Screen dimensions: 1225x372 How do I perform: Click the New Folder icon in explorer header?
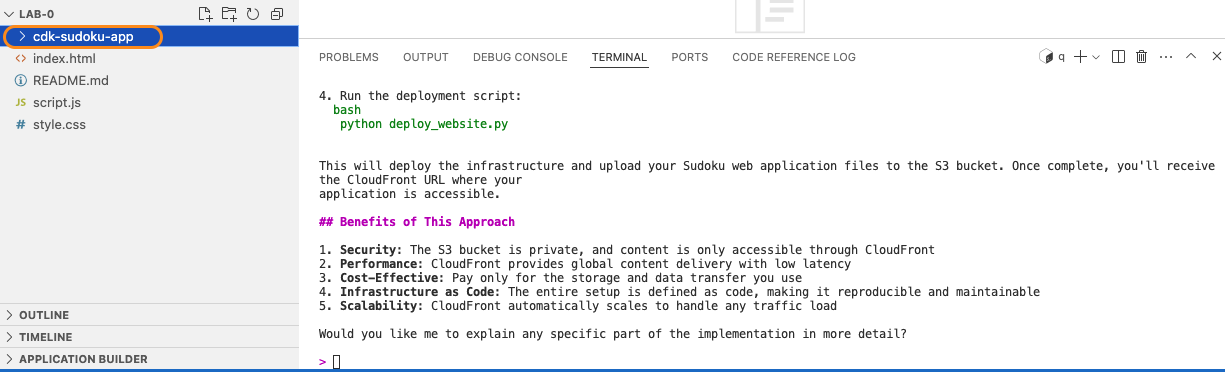pos(229,14)
